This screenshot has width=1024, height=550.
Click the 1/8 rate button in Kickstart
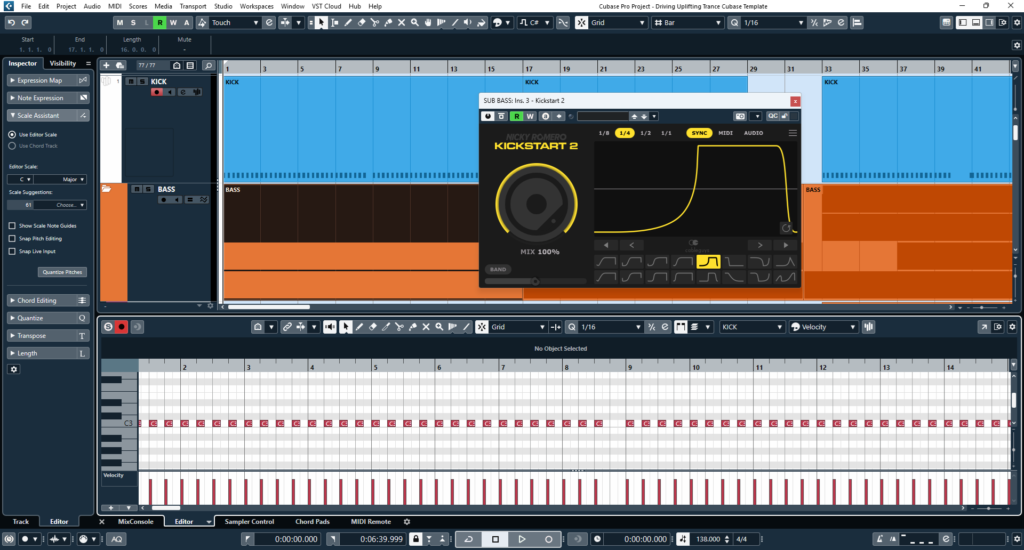[604, 133]
